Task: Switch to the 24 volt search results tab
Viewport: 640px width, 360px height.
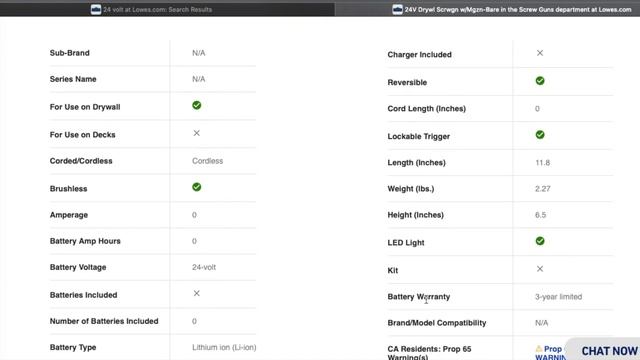Action: tap(167, 9)
